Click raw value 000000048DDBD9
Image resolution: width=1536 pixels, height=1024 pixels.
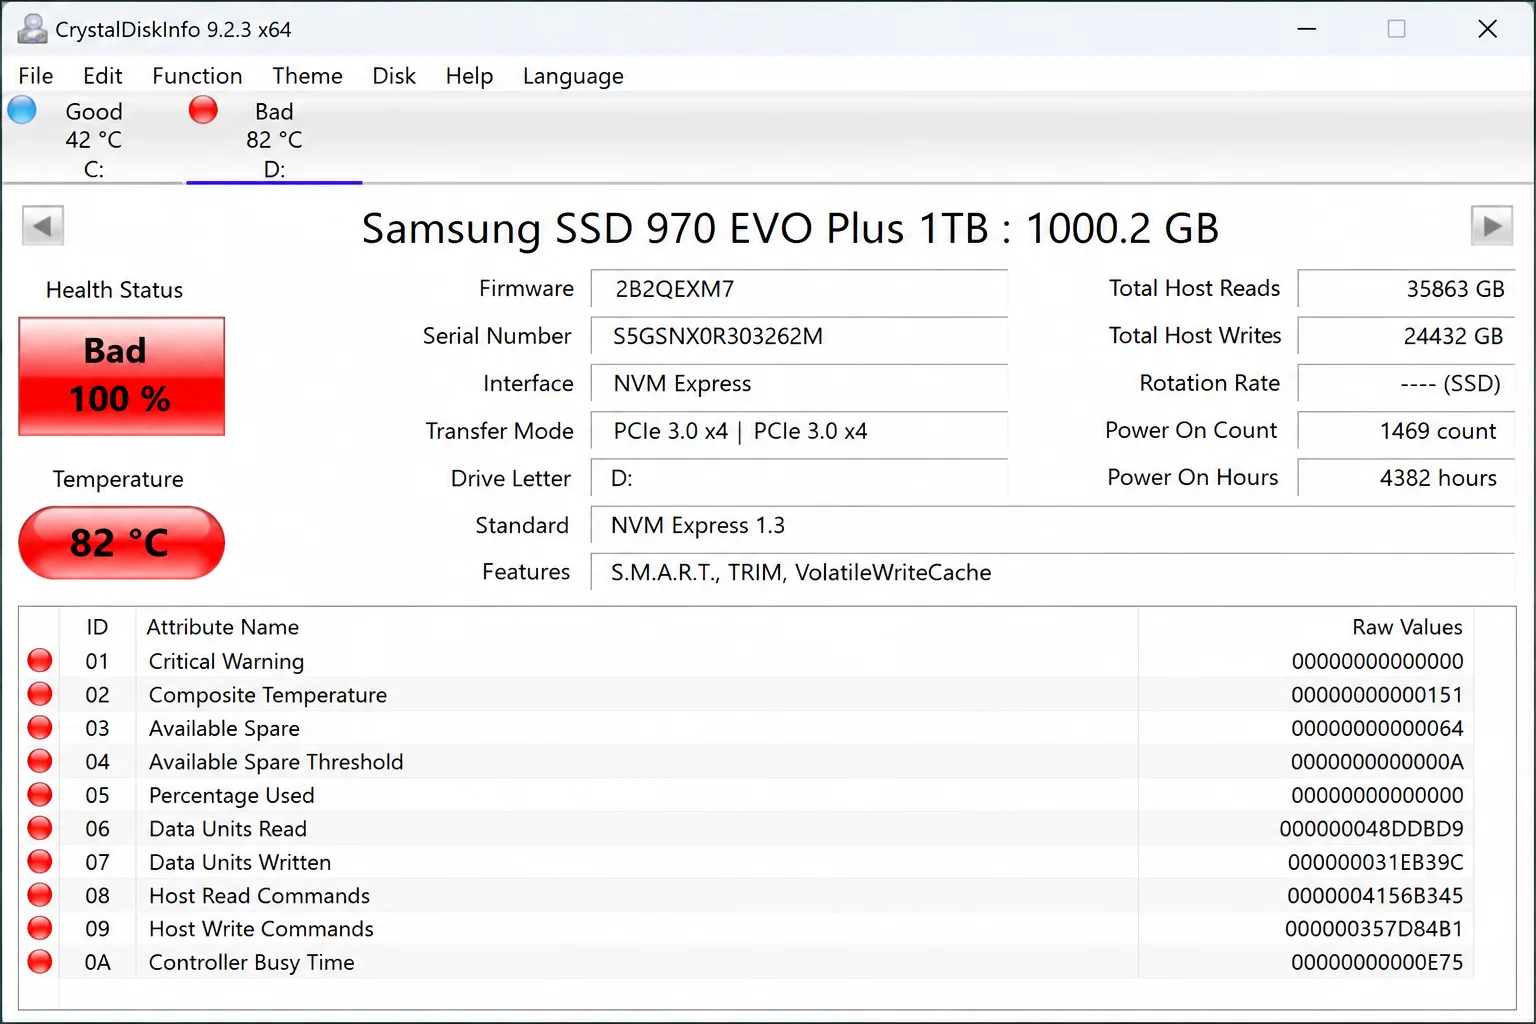(x=1372, y=829)
